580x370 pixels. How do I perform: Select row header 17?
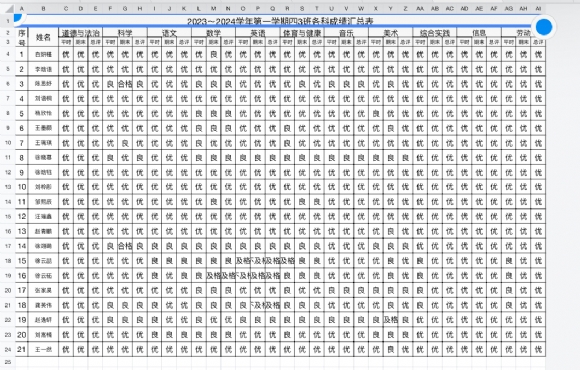click(8, 246)
